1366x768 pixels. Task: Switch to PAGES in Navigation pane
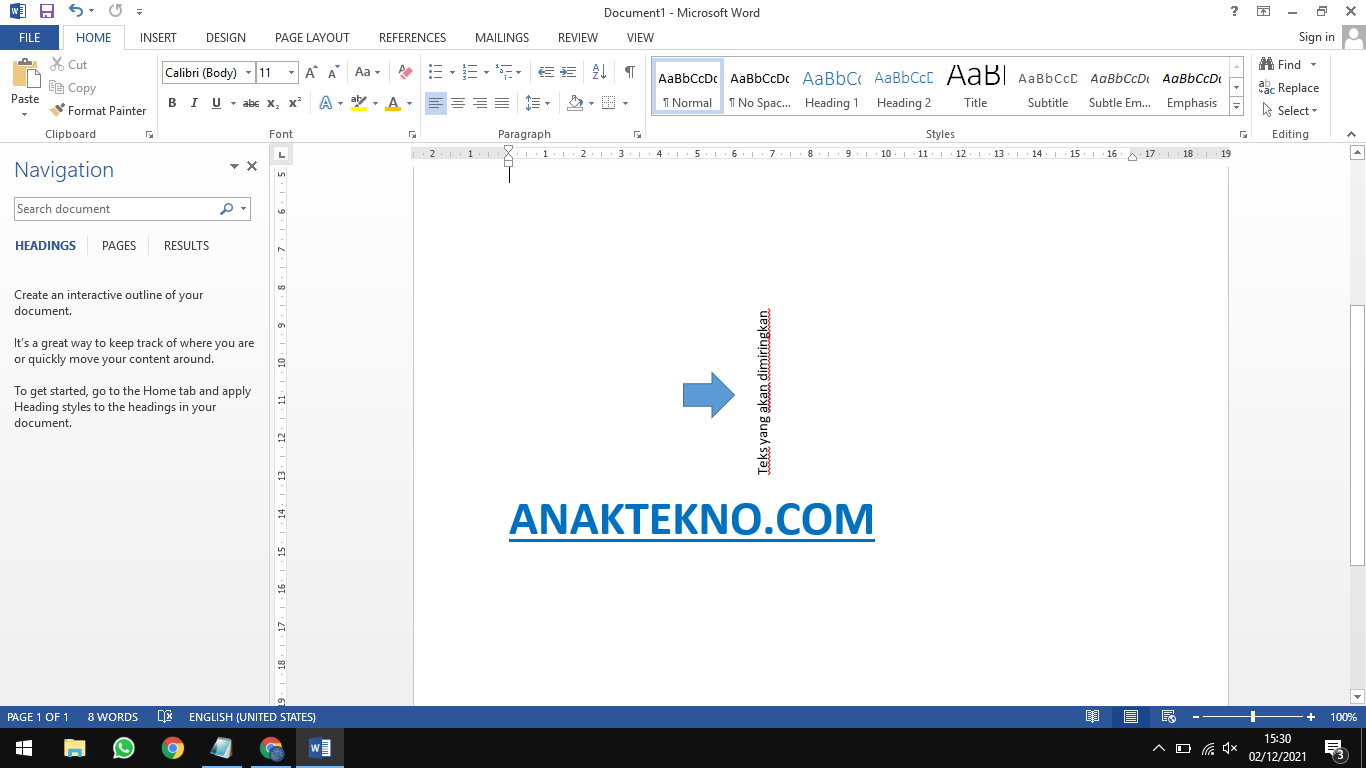119,246
